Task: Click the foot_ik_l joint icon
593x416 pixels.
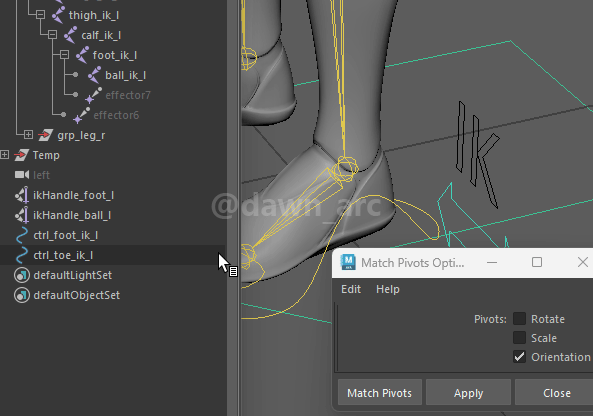Action: pos(82,55)
